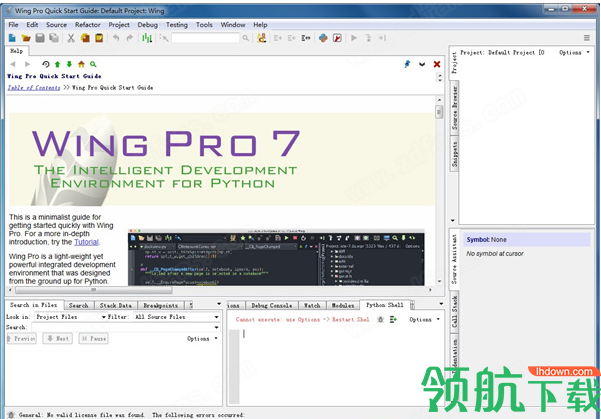Click the step into debug icon
Image resolution: width=601 pixels, height=419 pixels.
(x=368, y=38)
